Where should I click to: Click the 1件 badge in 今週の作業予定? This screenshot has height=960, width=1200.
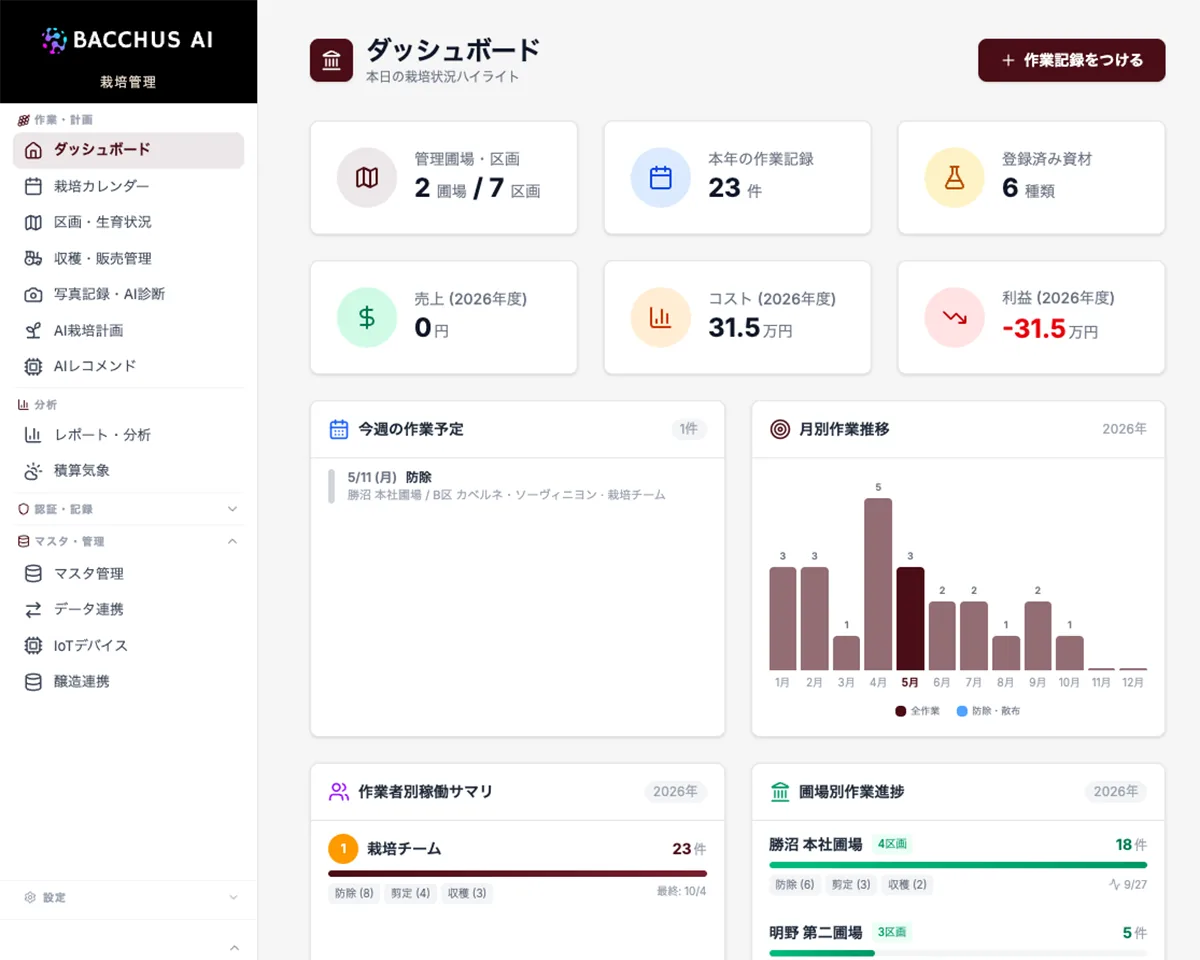coord(689,429)
